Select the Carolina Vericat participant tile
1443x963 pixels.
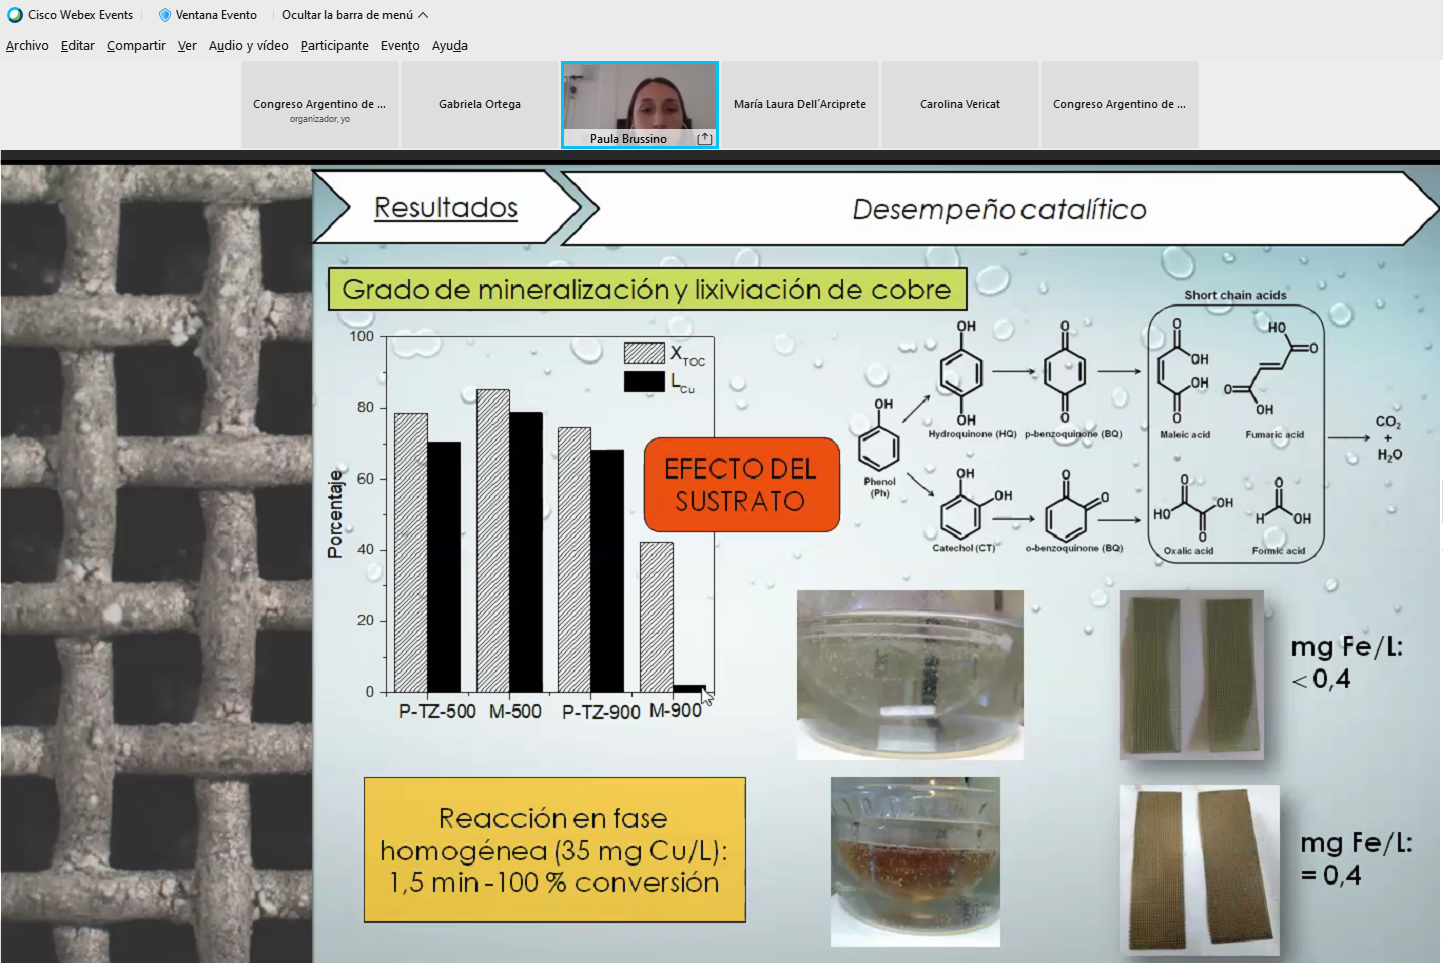pyautogui.click(x=960, y=104)
